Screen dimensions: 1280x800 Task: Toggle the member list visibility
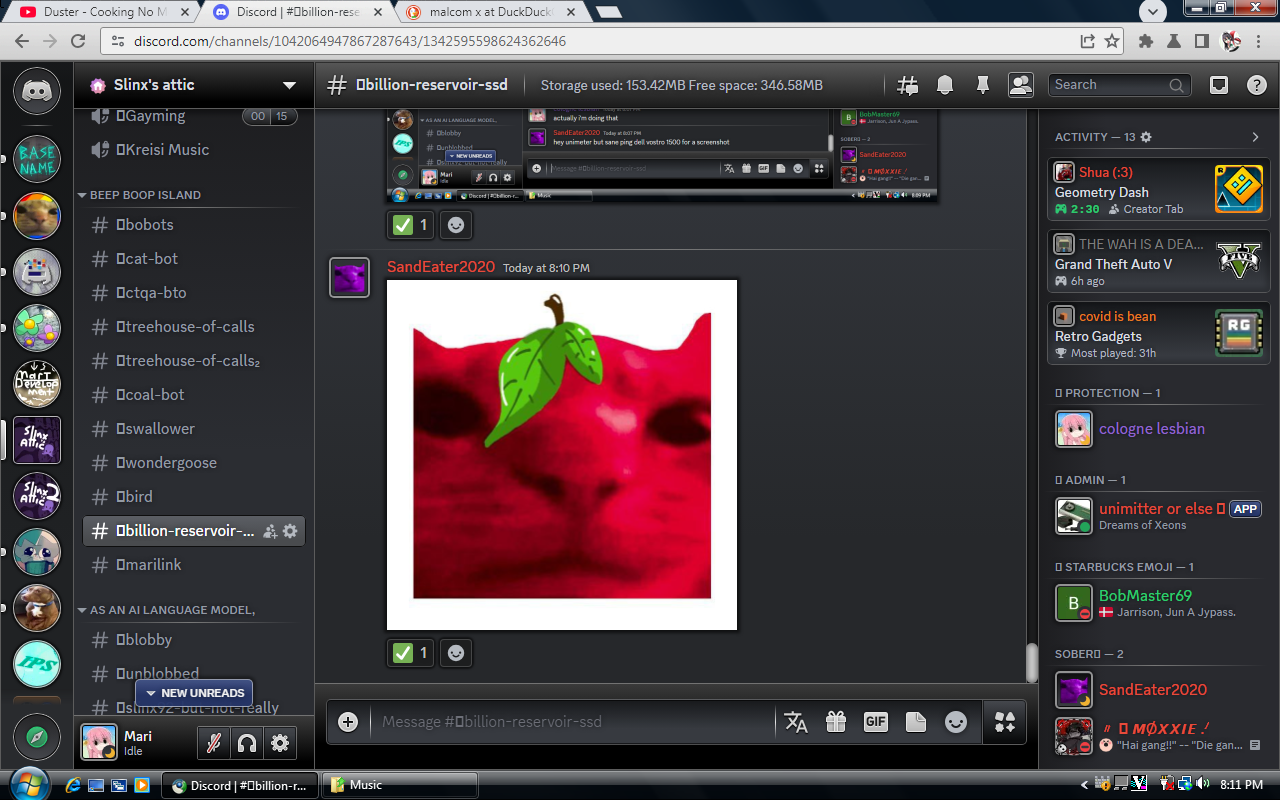coord(1020,85)
